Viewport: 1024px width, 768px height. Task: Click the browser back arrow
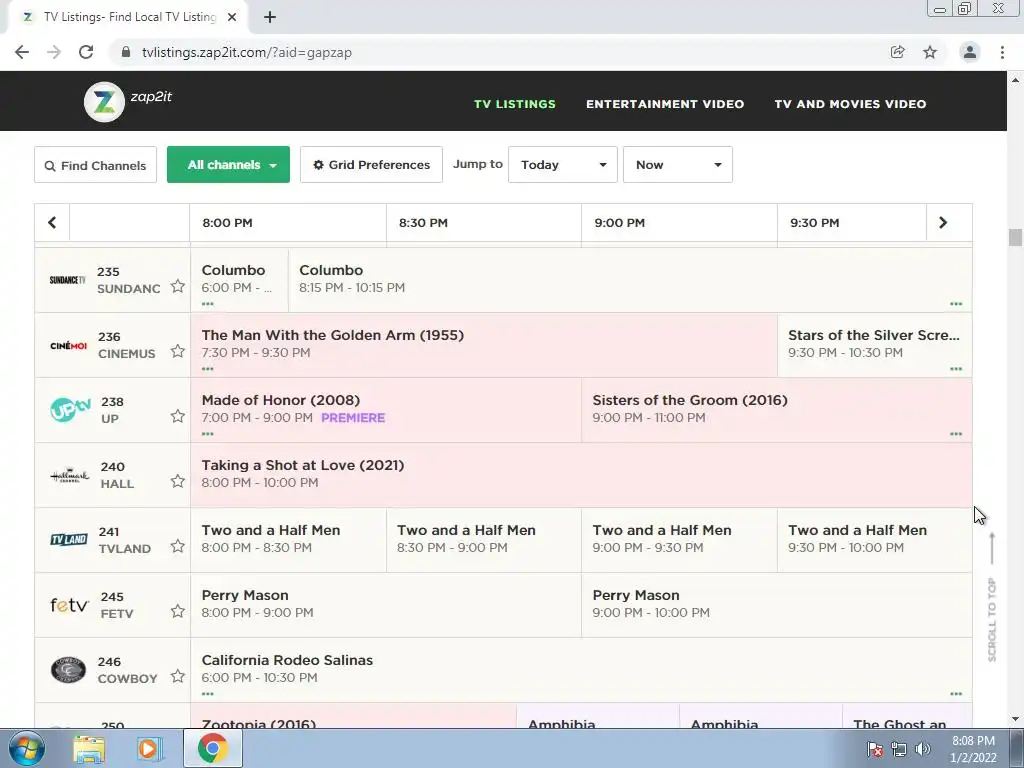tap(22, 52)
